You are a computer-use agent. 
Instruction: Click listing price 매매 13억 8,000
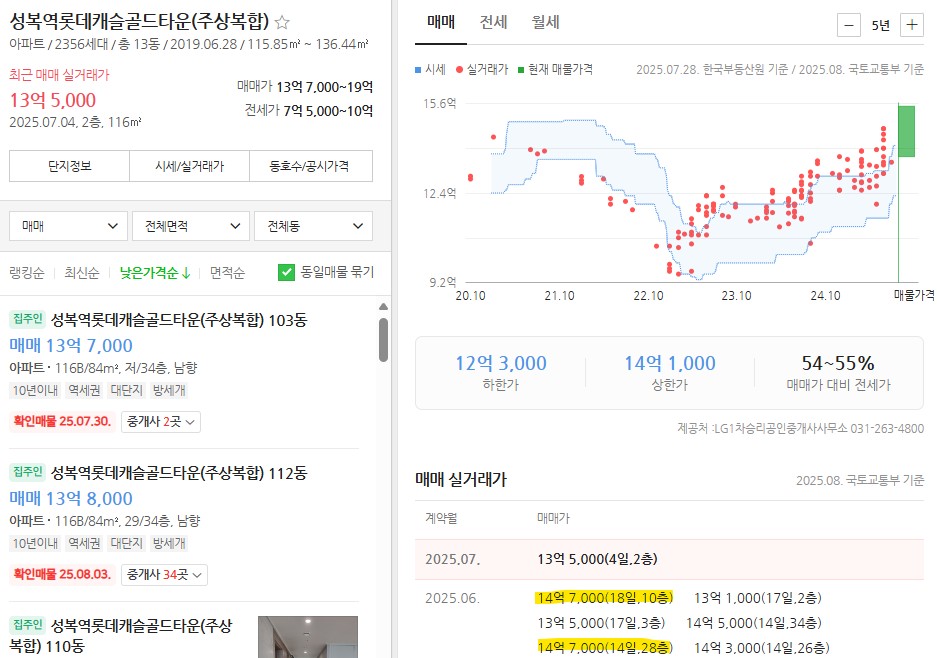[71, 498]
